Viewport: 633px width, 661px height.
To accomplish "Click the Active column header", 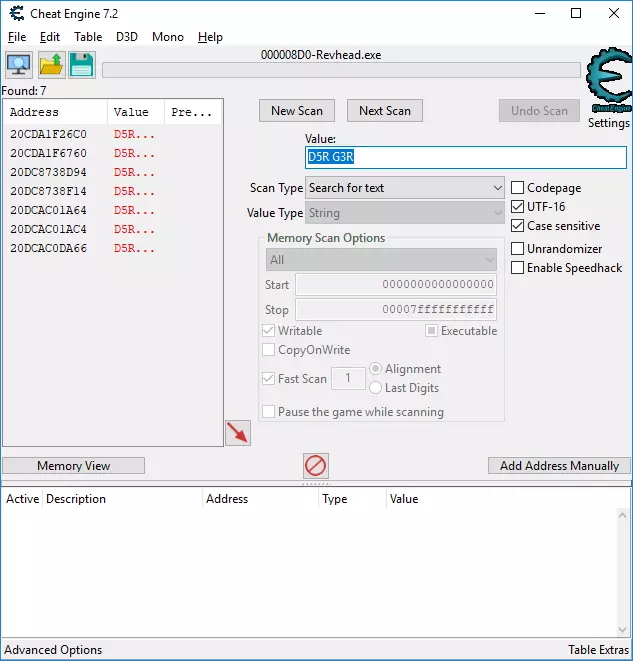I will point(22,499).
